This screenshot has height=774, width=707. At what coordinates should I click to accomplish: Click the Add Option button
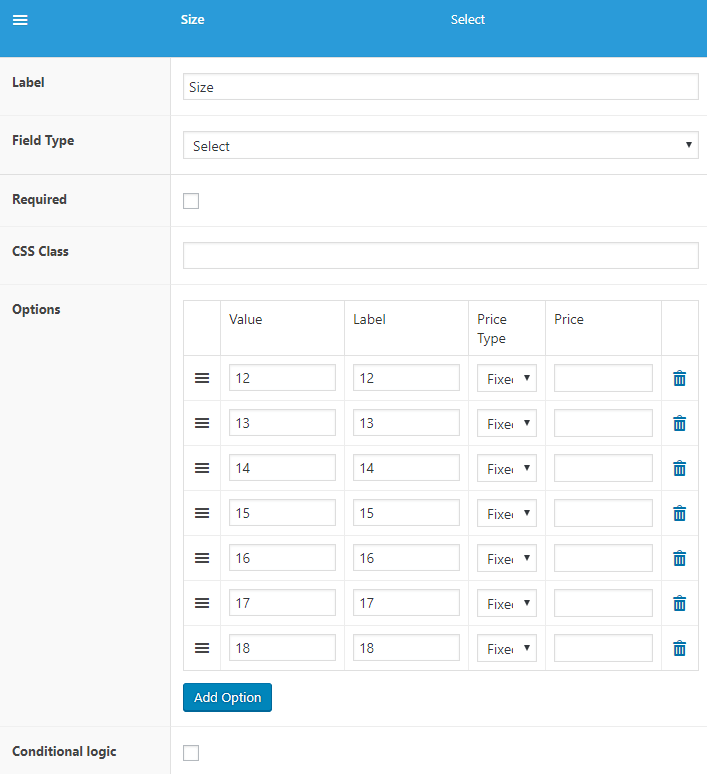pyautogui.click(x=227, y=697)
